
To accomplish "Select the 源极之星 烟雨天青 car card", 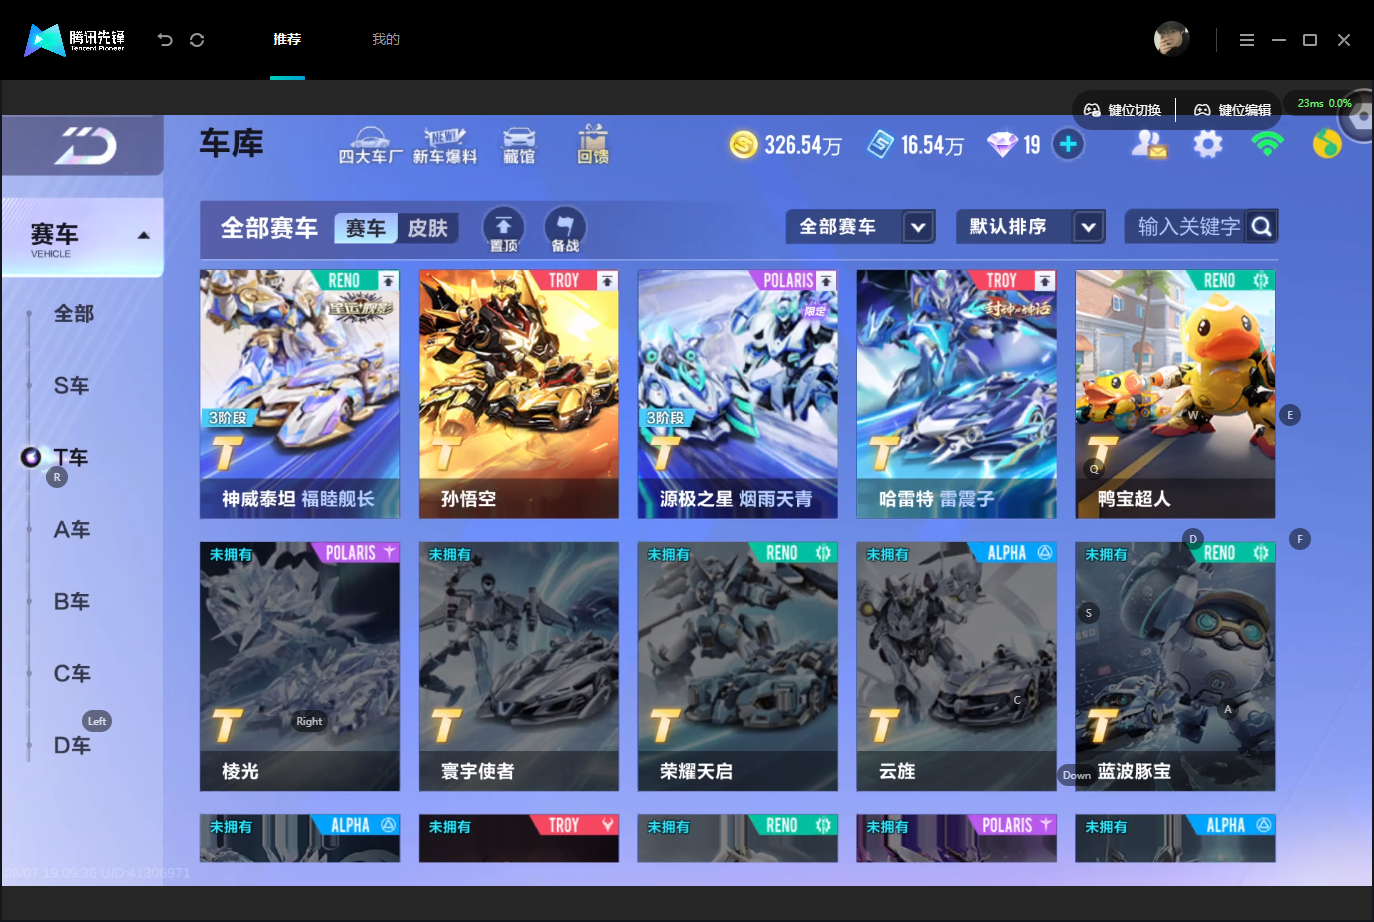I will pos(738,394).
